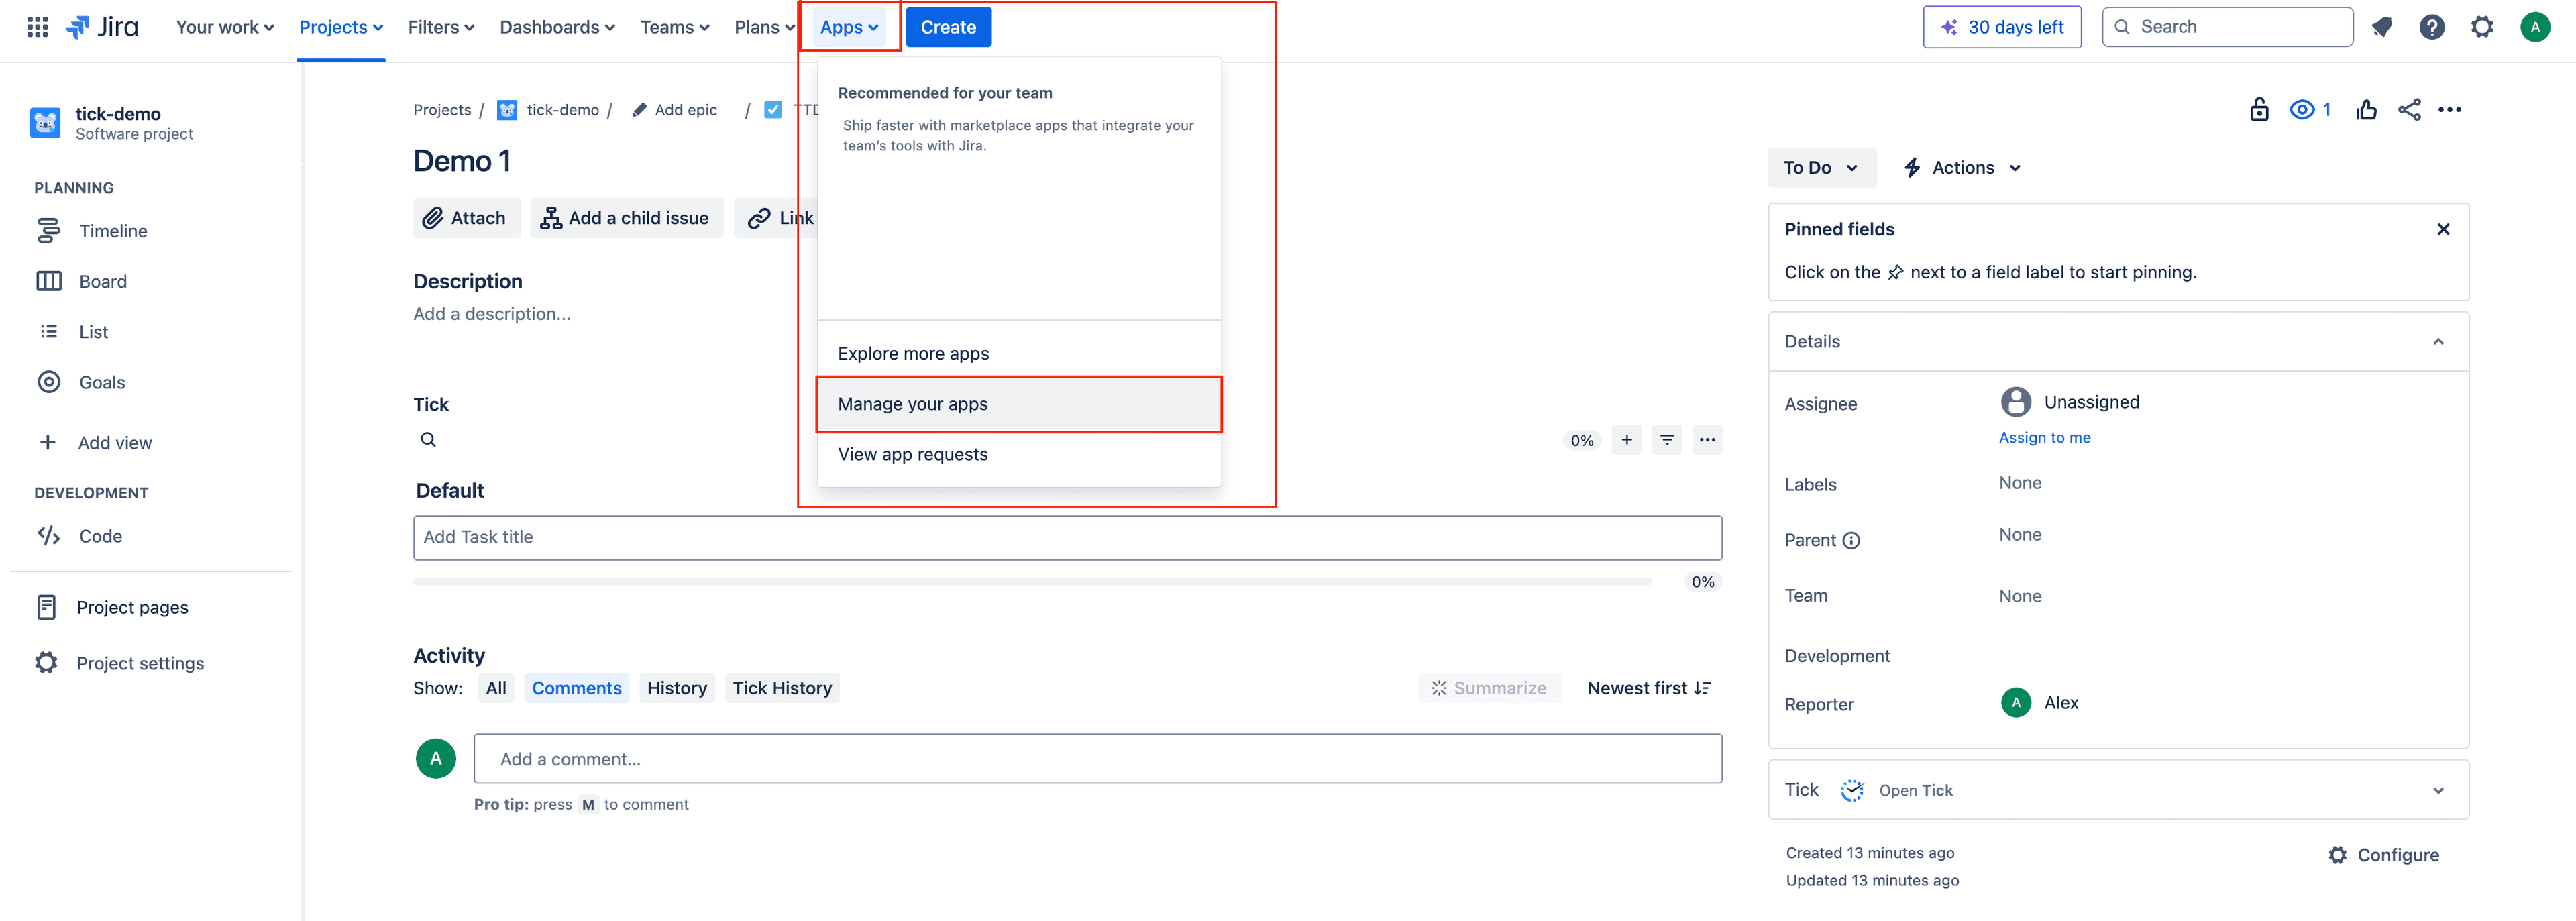This screenshot has width=2576, height=921.
Task: Click the Open Tick clock icon
Action: 1852,790
